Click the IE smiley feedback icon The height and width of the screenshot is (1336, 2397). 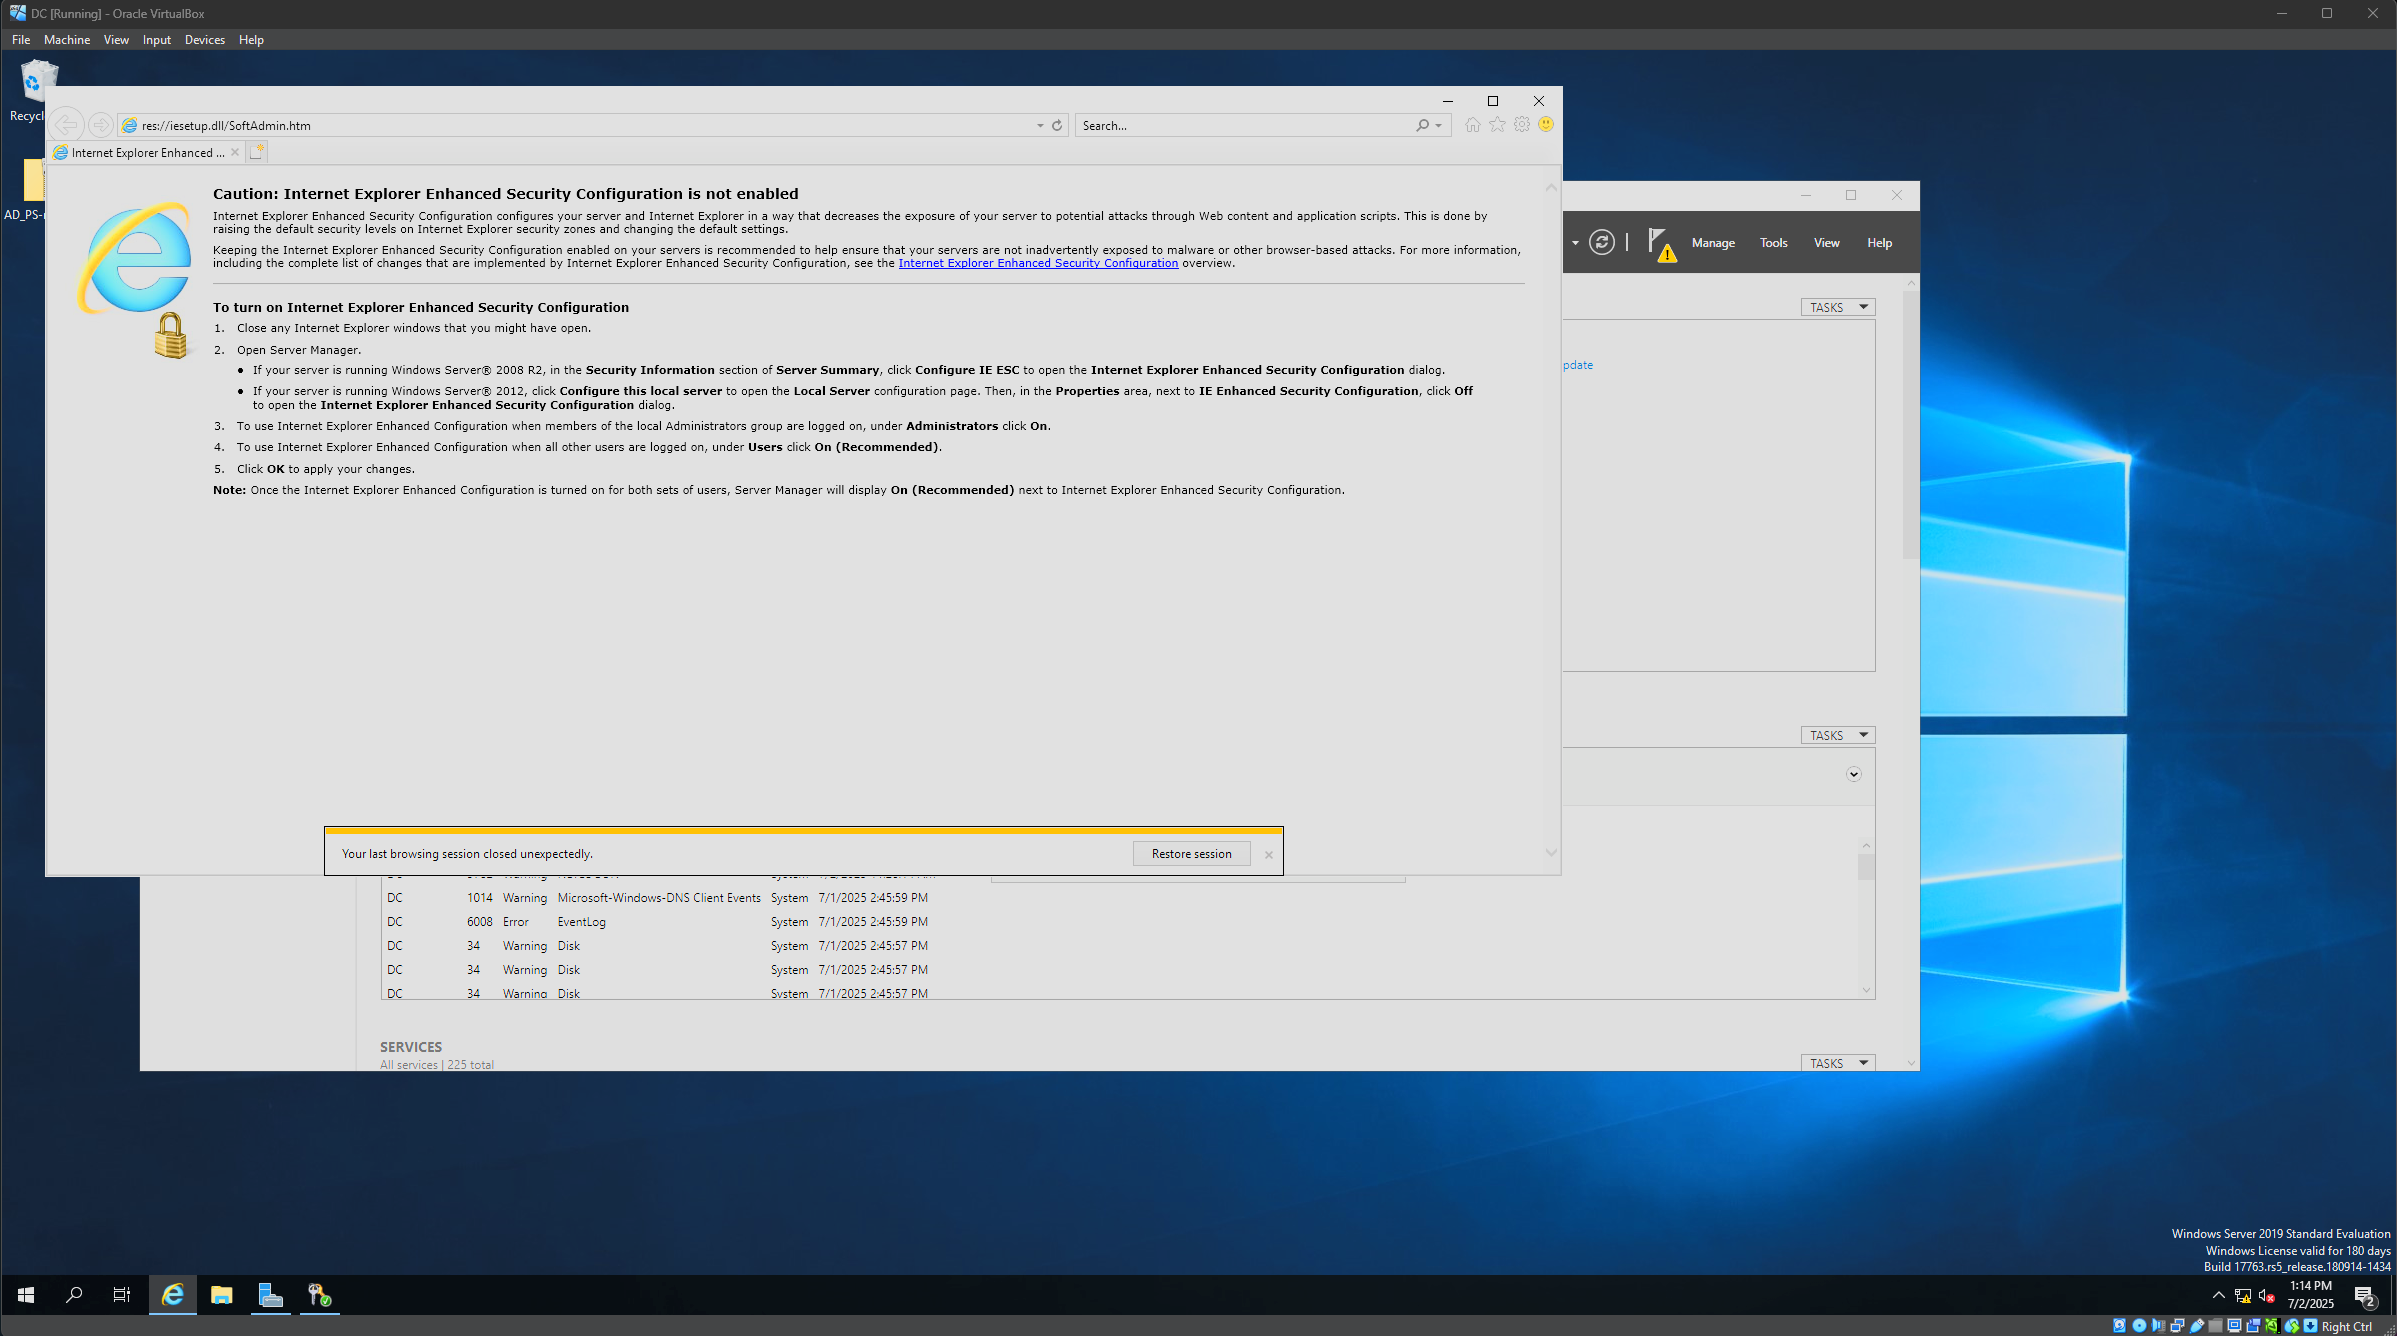(1546, 125)
